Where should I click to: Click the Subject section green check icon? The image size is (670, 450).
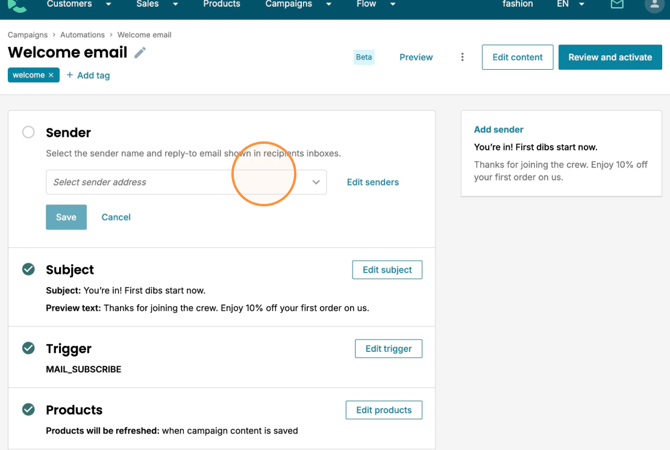tap(28, 269)
